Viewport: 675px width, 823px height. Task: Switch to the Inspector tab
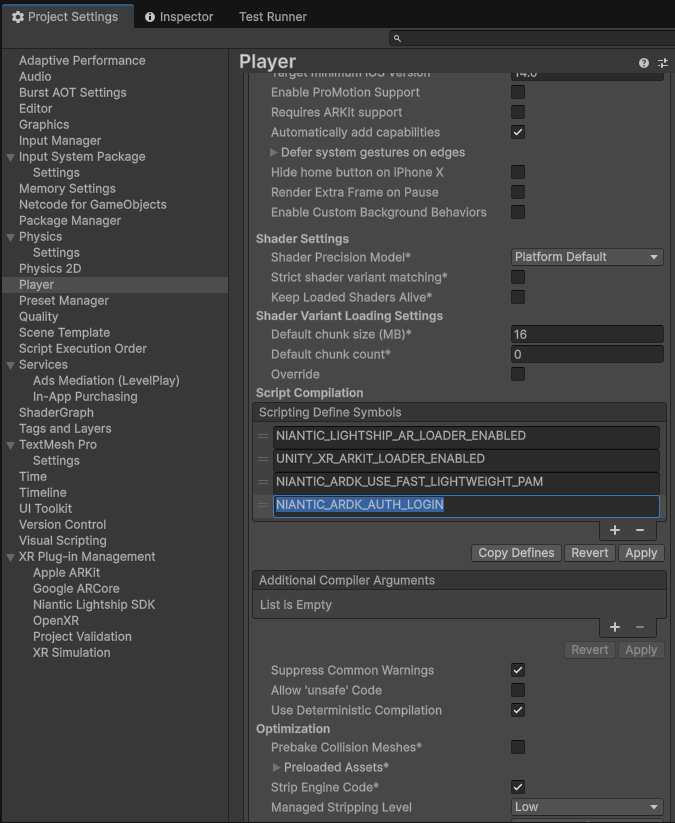point(179,17)
